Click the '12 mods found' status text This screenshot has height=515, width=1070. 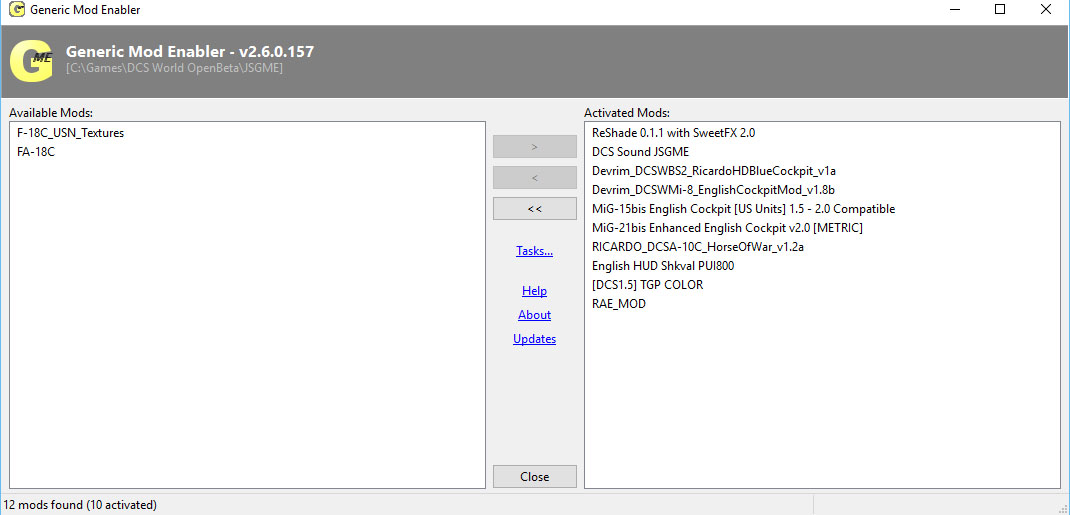[80, 505]
